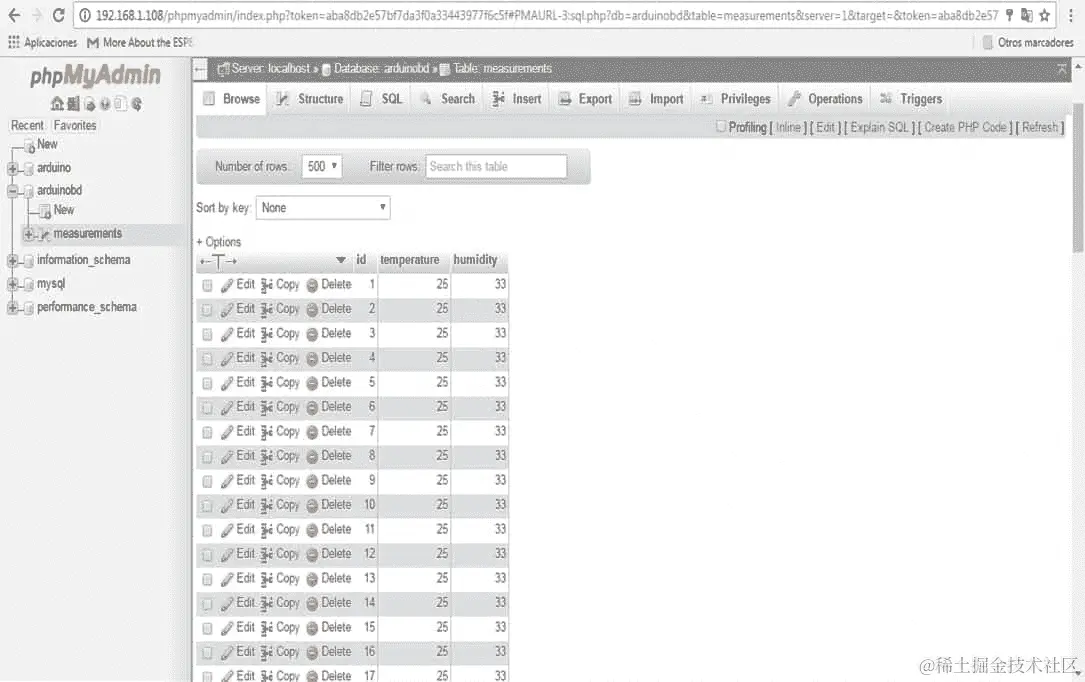1085x682 pixels.
Task: Click the saved password key icon
Action: click(1010, 15)
